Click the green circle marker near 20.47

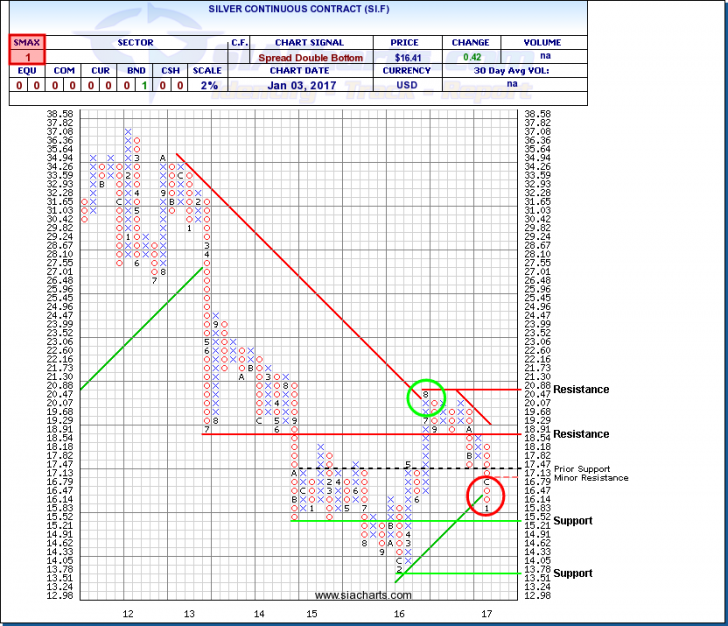click(427, 397)
